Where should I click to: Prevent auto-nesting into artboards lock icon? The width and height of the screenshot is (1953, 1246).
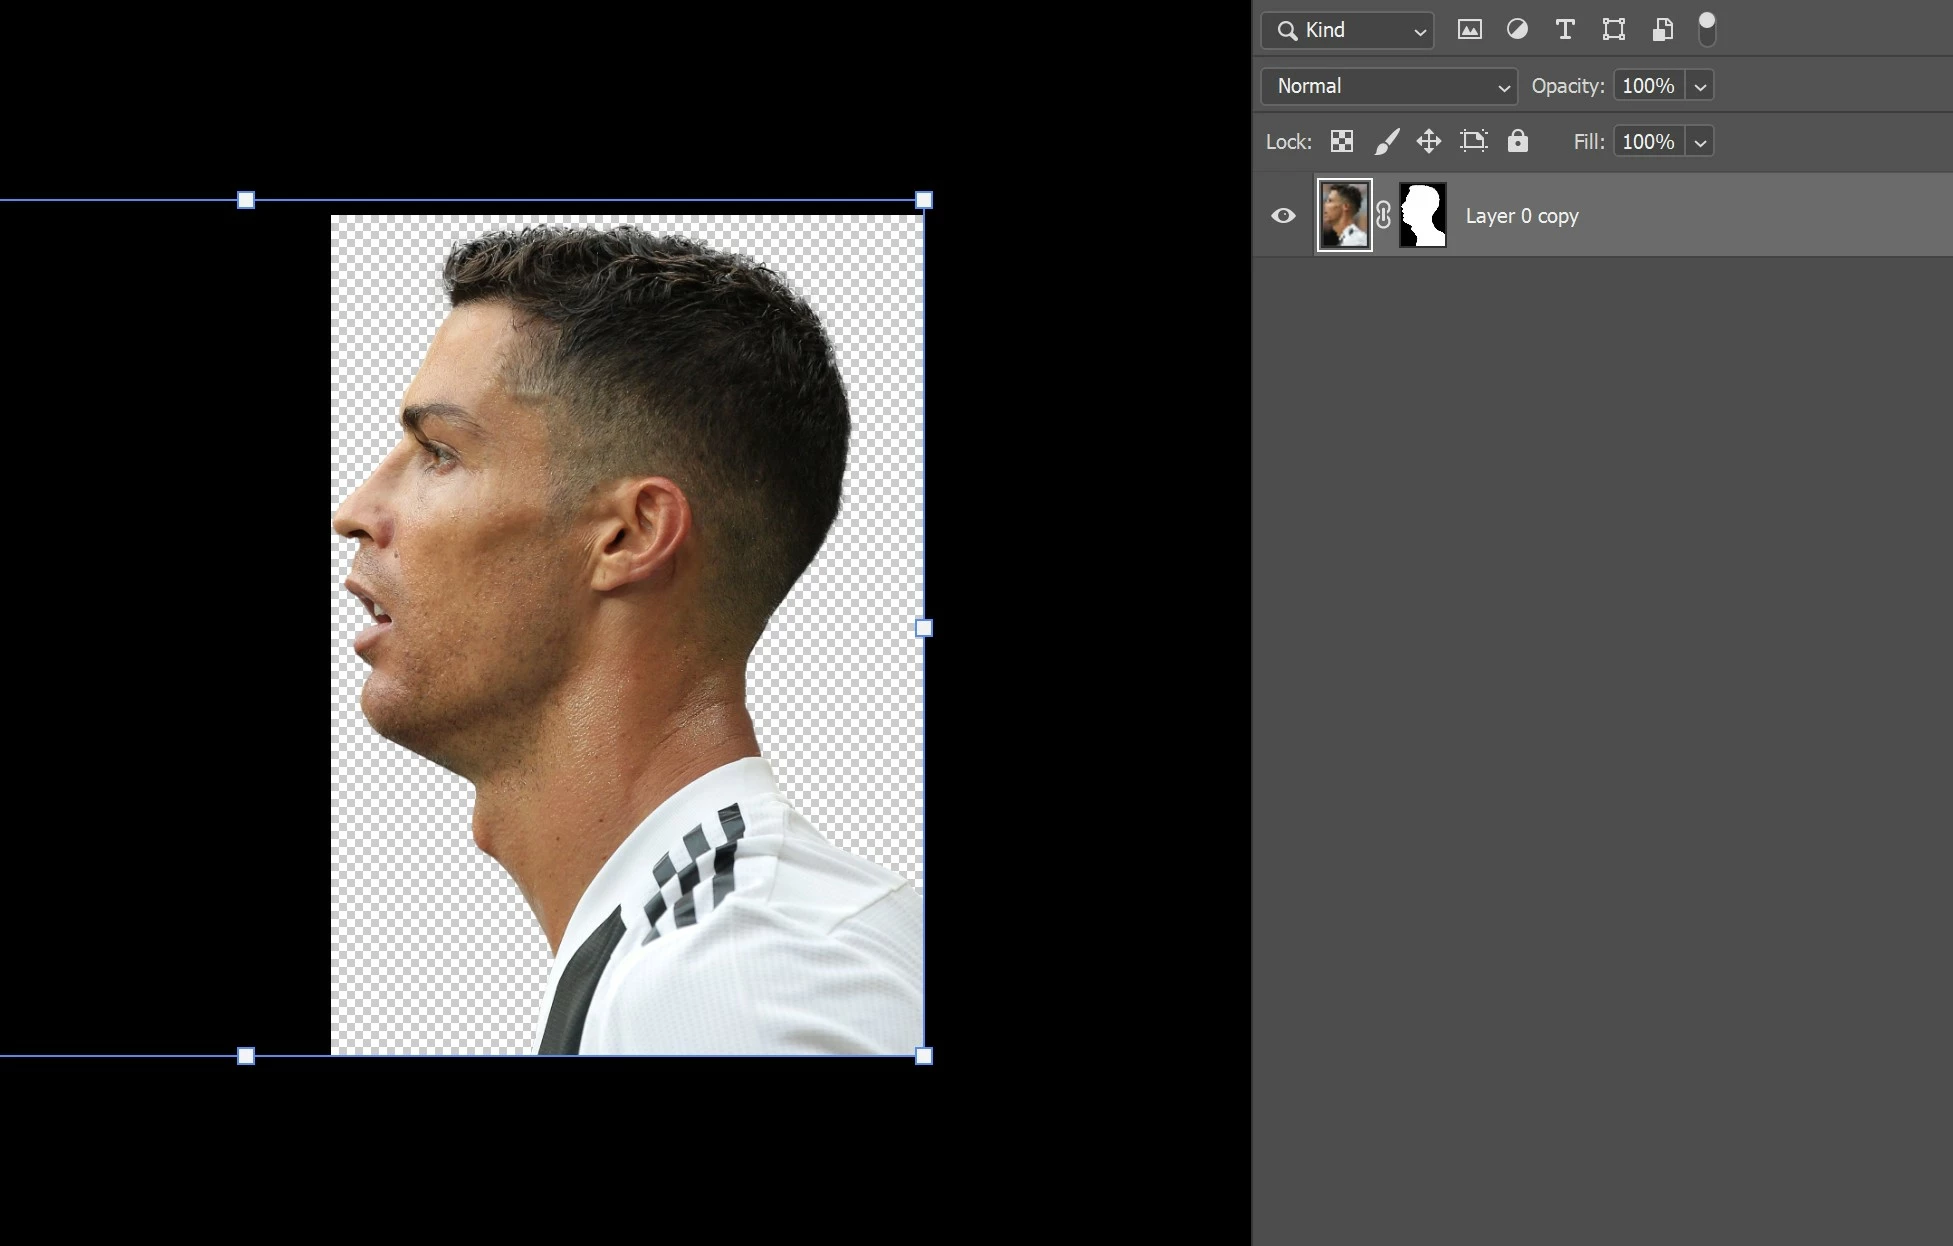click(1473, 142)
